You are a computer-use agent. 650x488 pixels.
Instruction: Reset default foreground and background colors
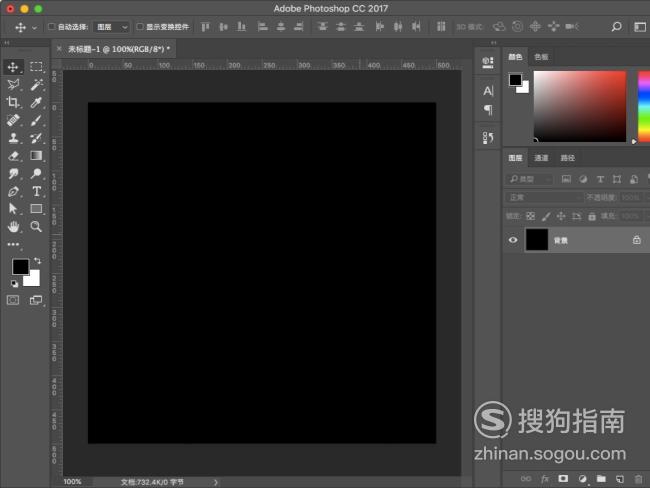(15, 284)
